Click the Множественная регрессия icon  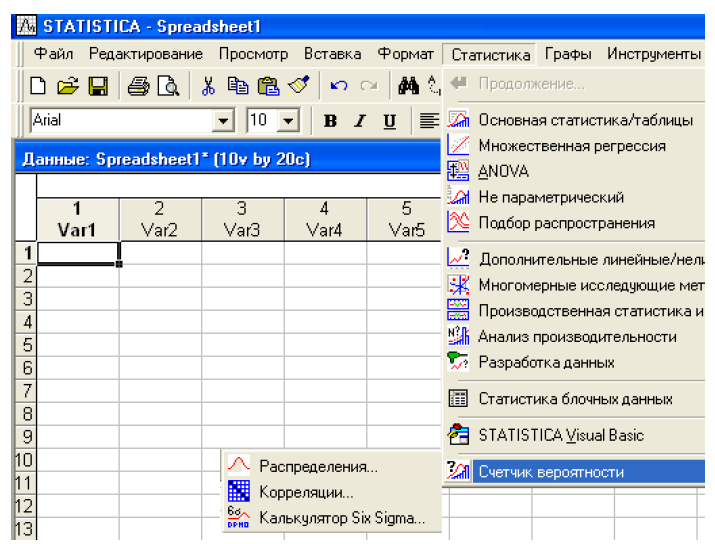click(x=458, y=145)
